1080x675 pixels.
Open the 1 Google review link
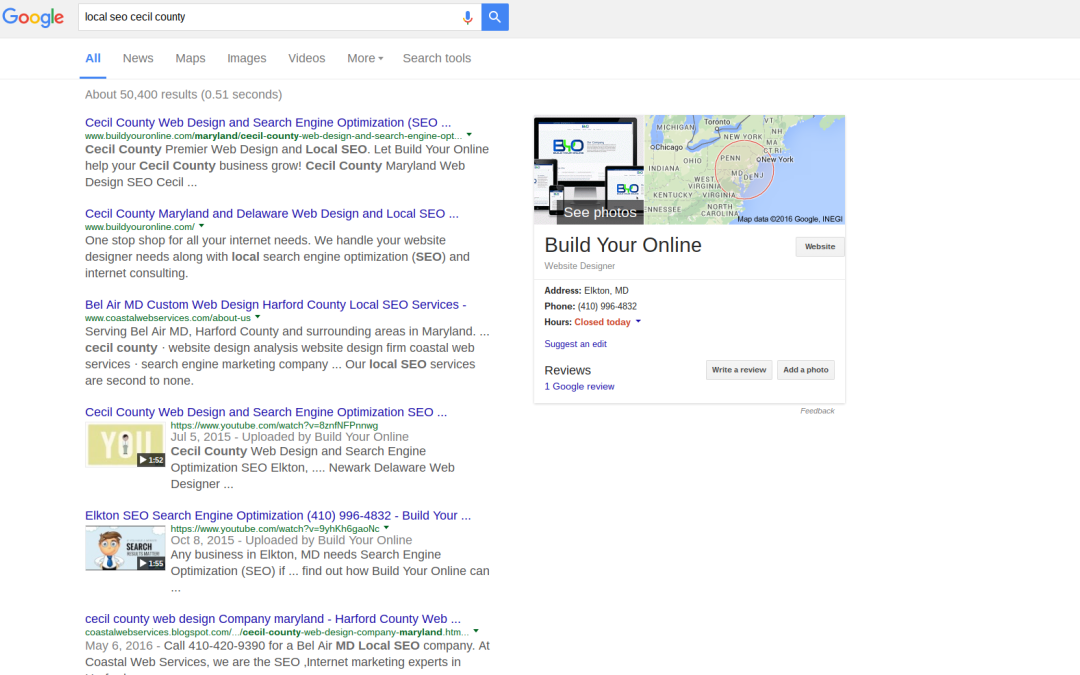579,386
